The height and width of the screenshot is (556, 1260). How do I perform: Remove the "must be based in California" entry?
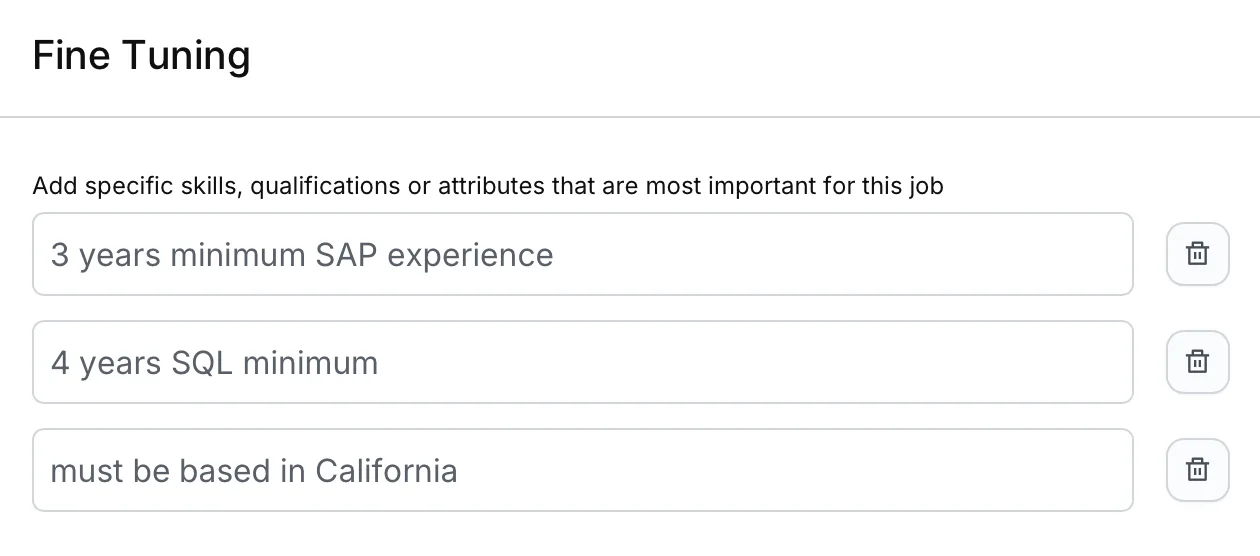pyautogui.click(x=1197, y=470)
